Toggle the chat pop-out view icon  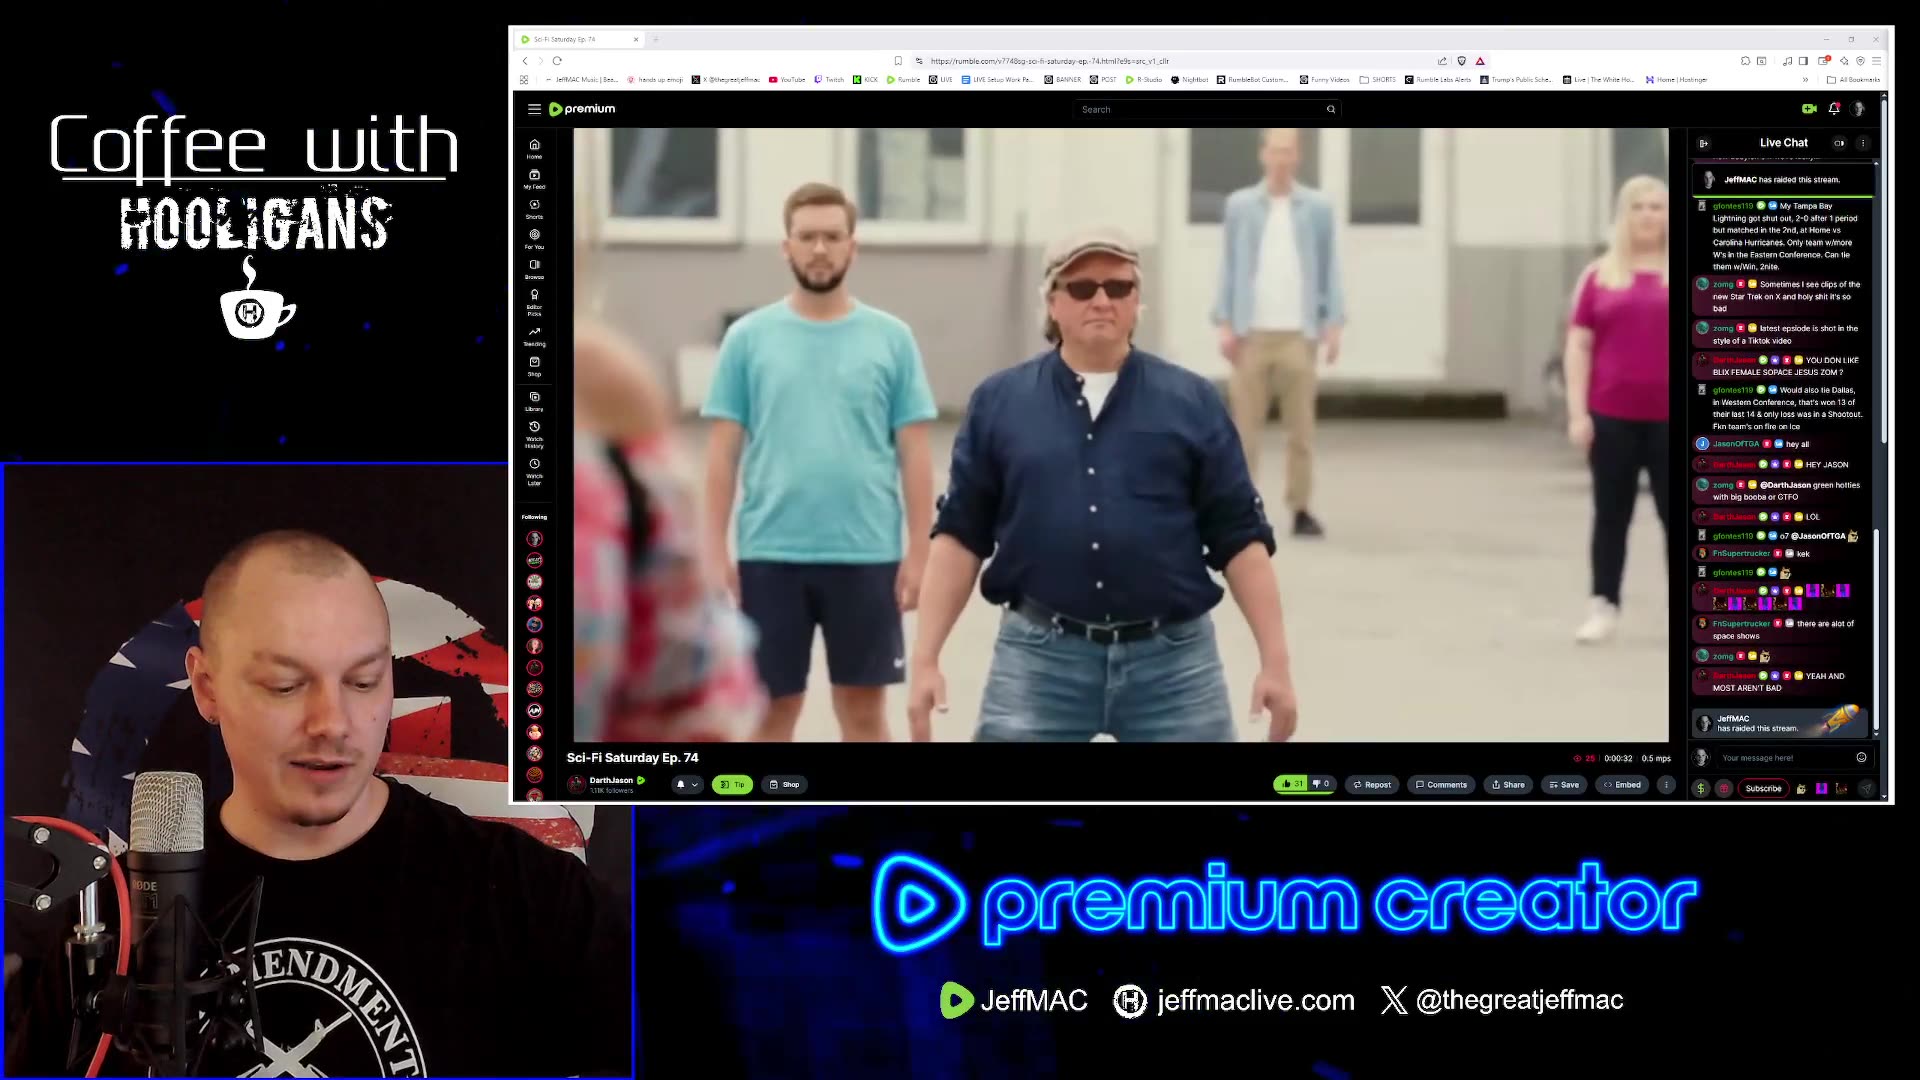coord(1839,143)
